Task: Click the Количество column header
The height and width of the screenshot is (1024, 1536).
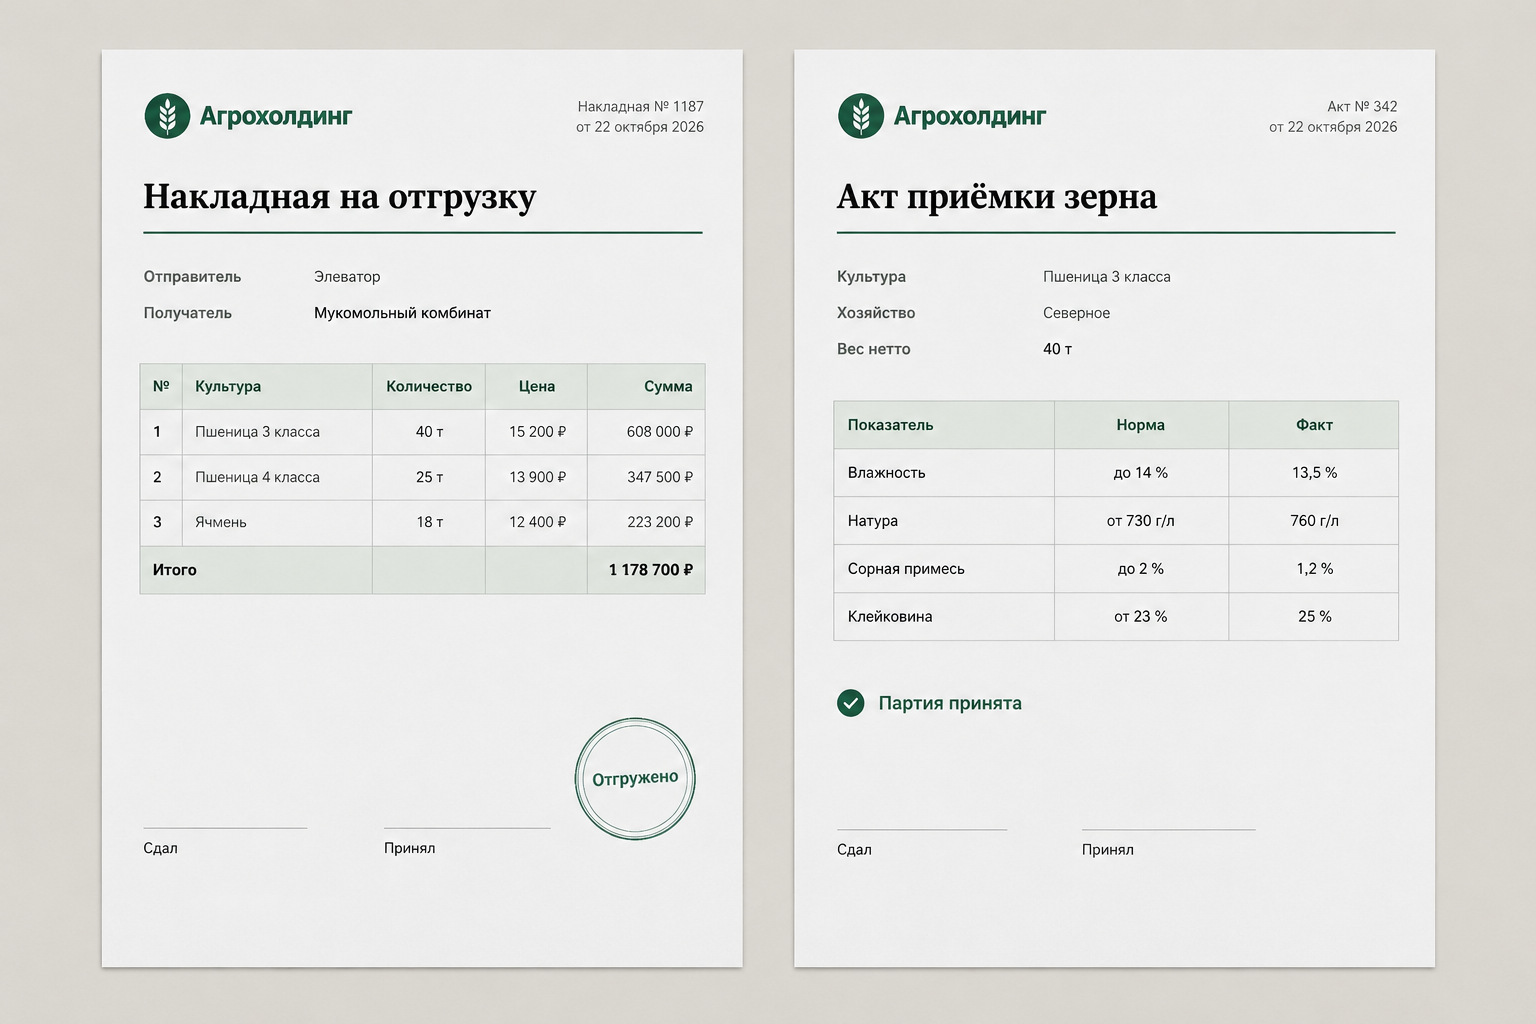Action: (x=429, y=386)
